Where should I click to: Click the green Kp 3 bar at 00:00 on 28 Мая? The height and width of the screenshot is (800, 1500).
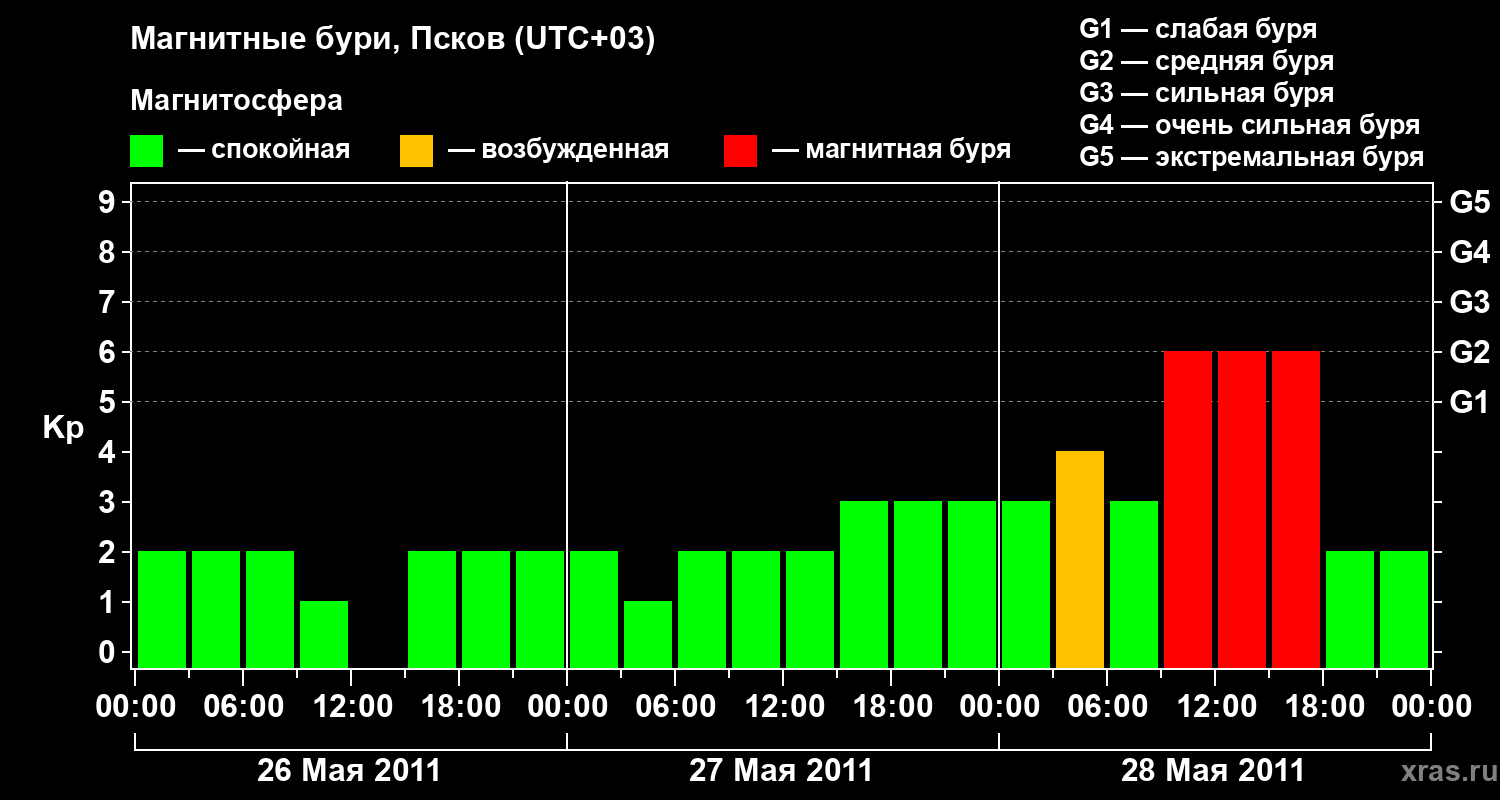[x=1026, y=585]
